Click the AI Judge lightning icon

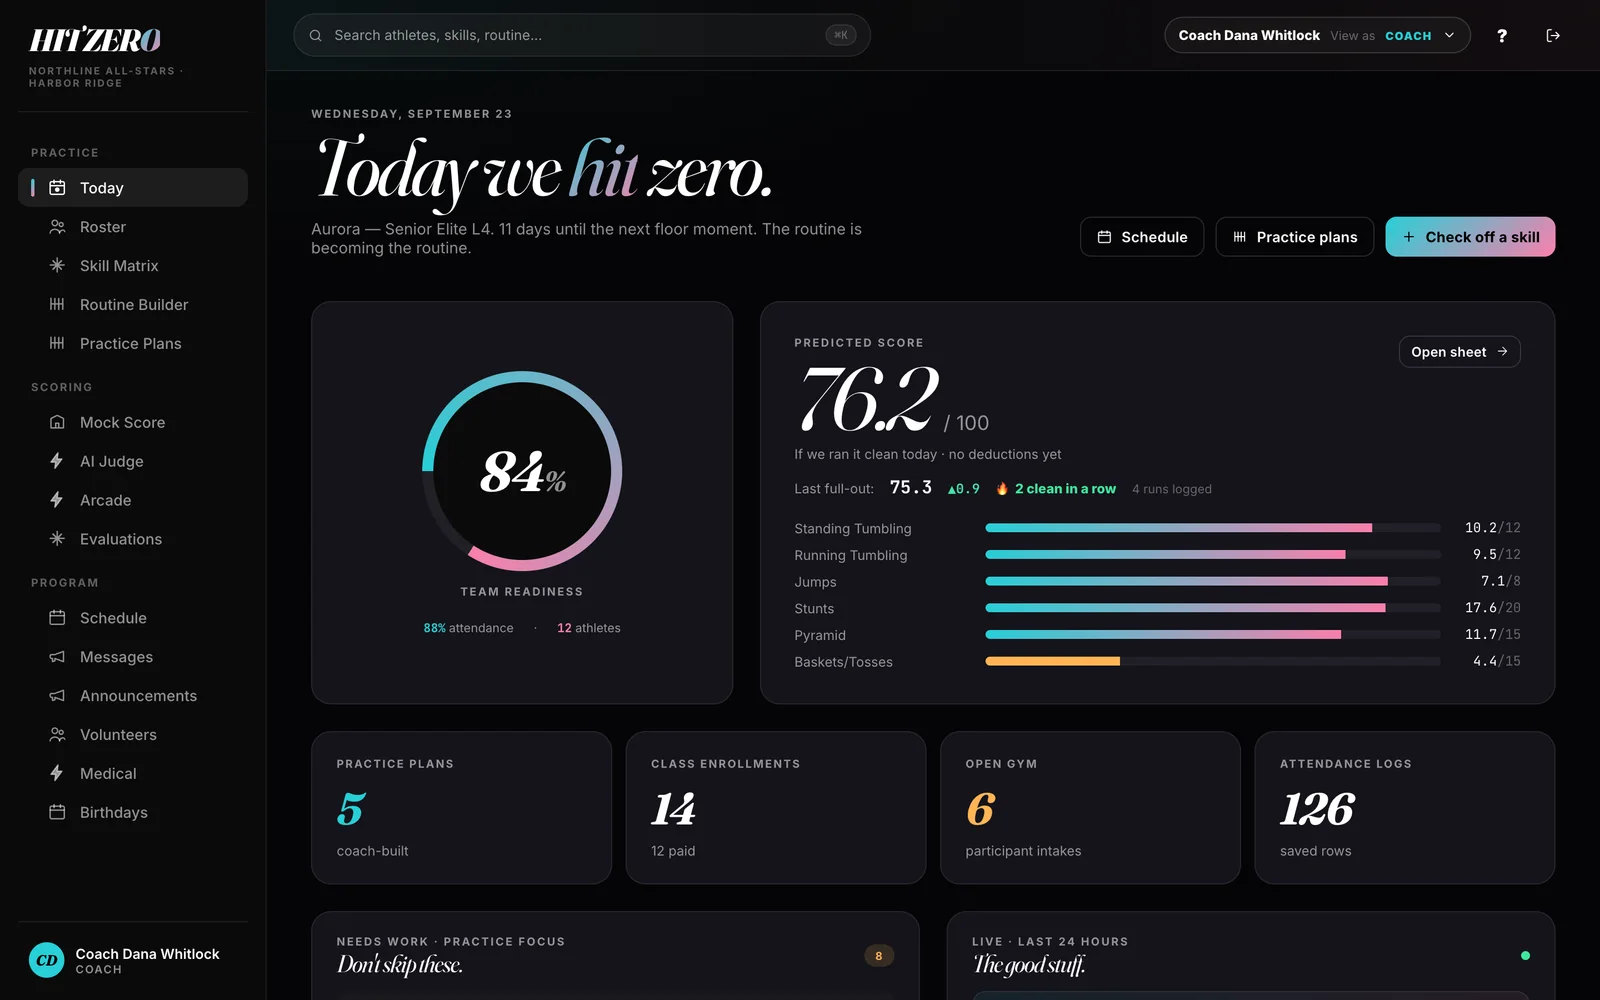pos(57,461)
